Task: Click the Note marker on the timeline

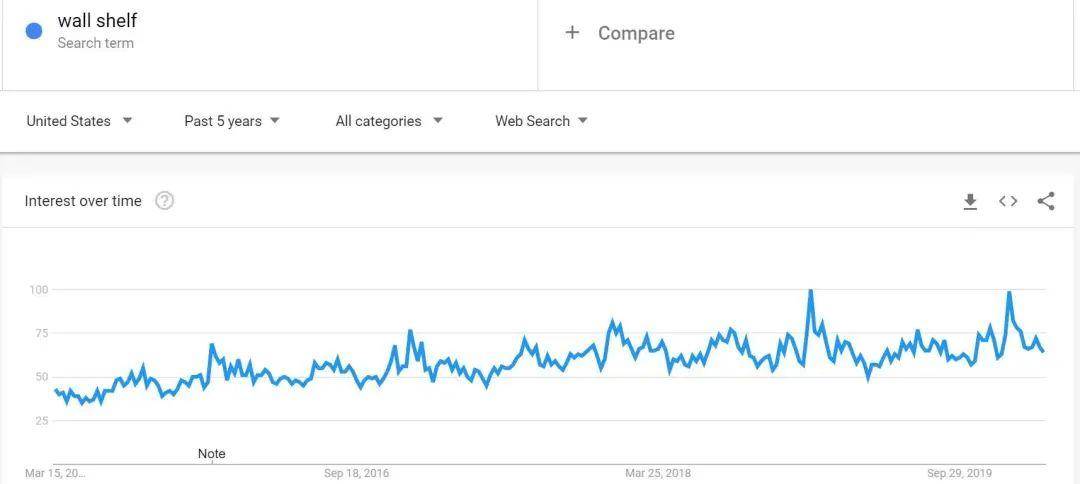Action: tap(211, 454)
